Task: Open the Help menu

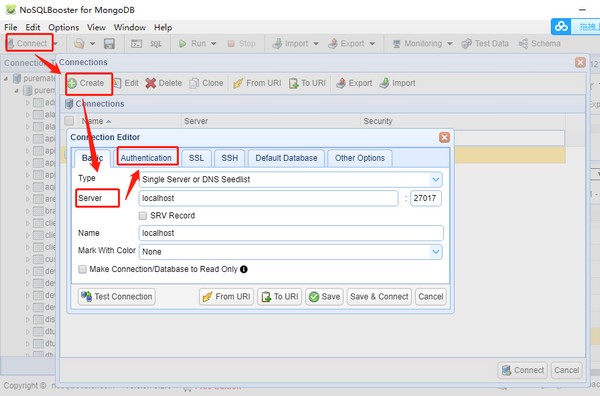Action: point(163,28)
